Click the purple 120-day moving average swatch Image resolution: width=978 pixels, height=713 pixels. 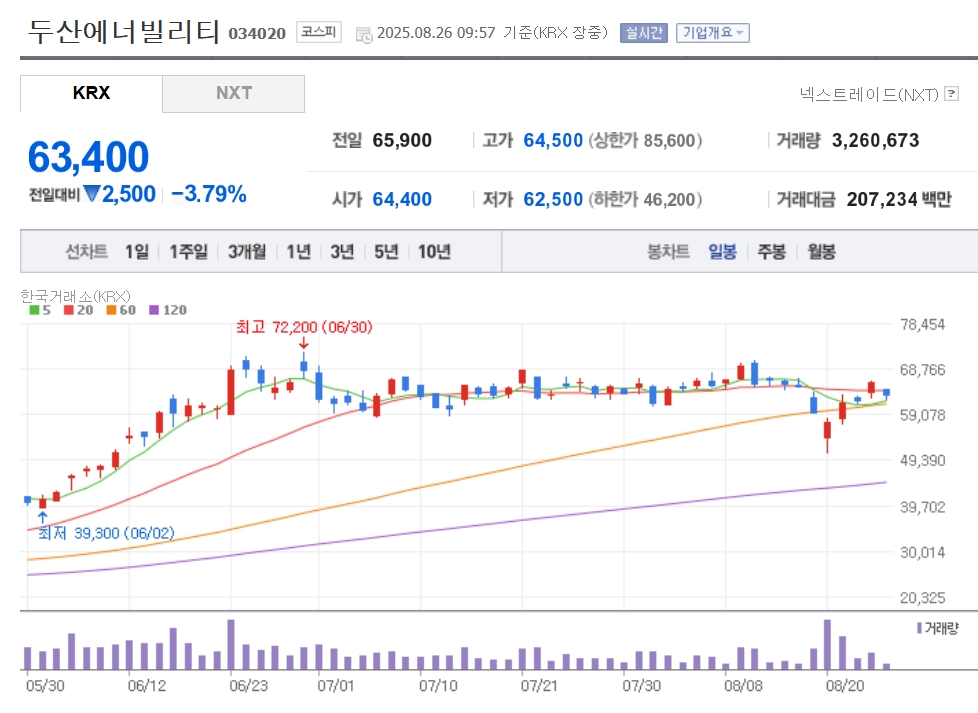[154, 310]
